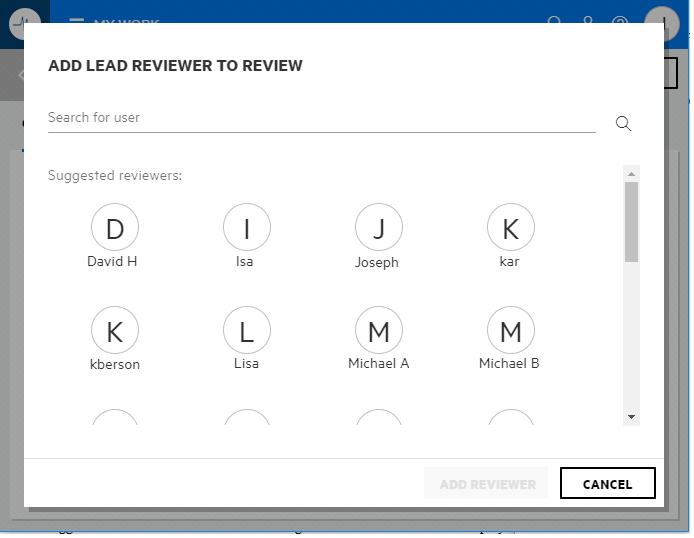Pick the Michael A avatar
Viewport: 694px width, 538px height.
379,331
